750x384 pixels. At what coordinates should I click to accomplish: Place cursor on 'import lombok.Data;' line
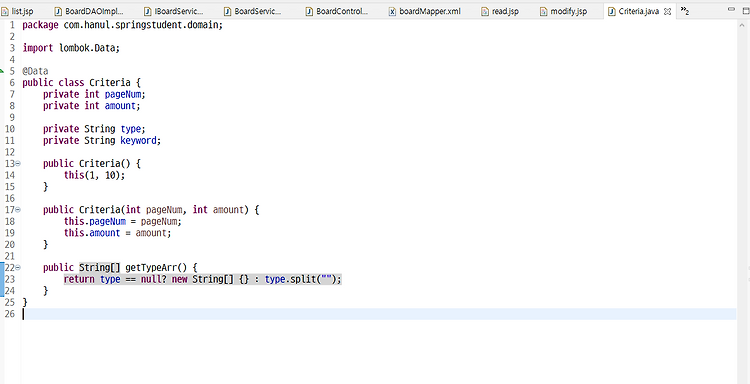tap(71, 48)
